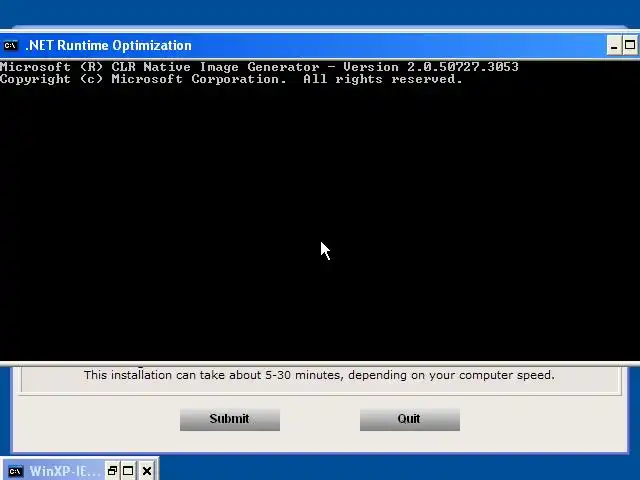Click the minimized WinXP-IE window title

[65, 471]
